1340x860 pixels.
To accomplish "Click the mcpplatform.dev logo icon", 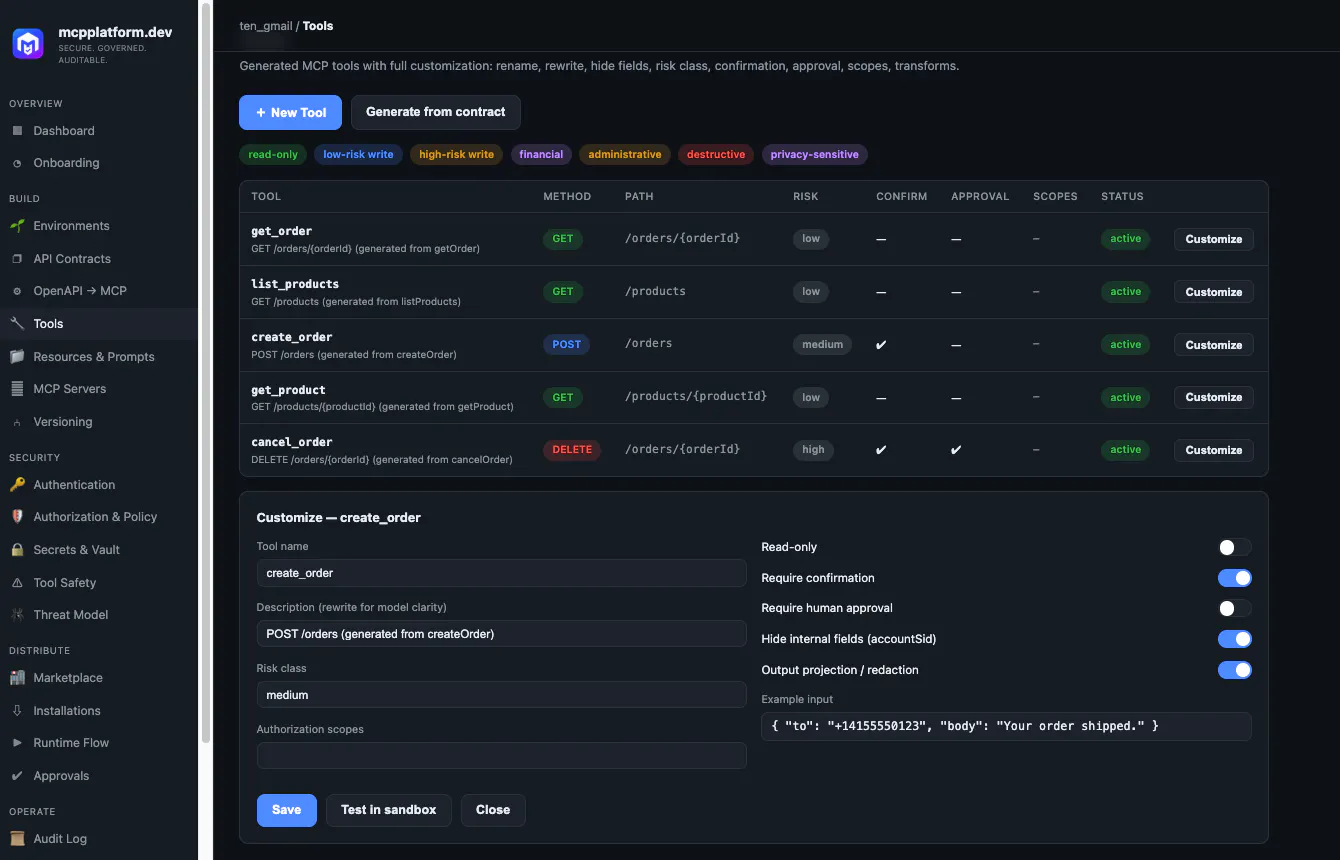I will tap(28, 44).
